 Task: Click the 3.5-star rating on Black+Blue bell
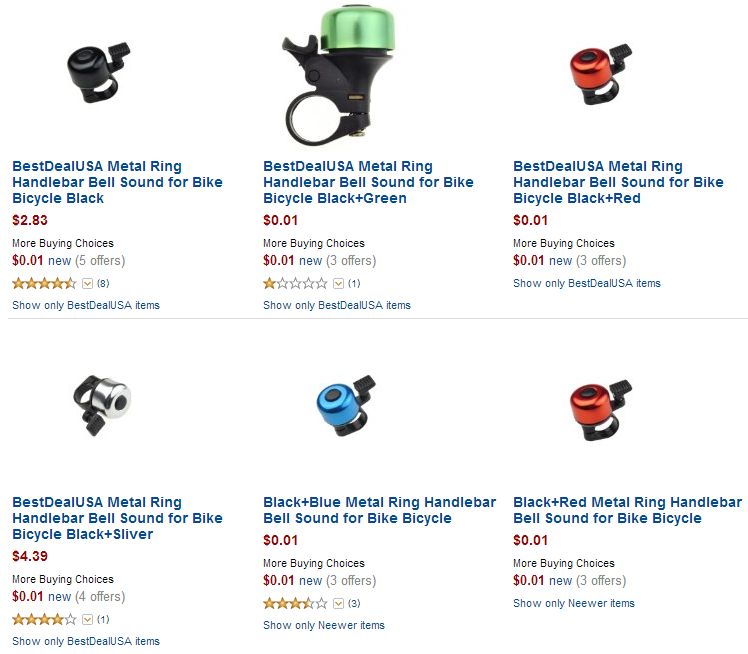(x=295, y=604)
